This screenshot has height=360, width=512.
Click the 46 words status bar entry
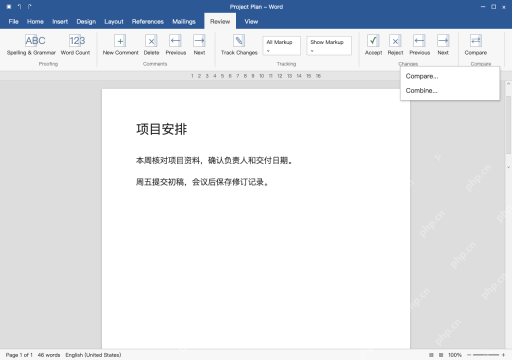coord(49,355)
